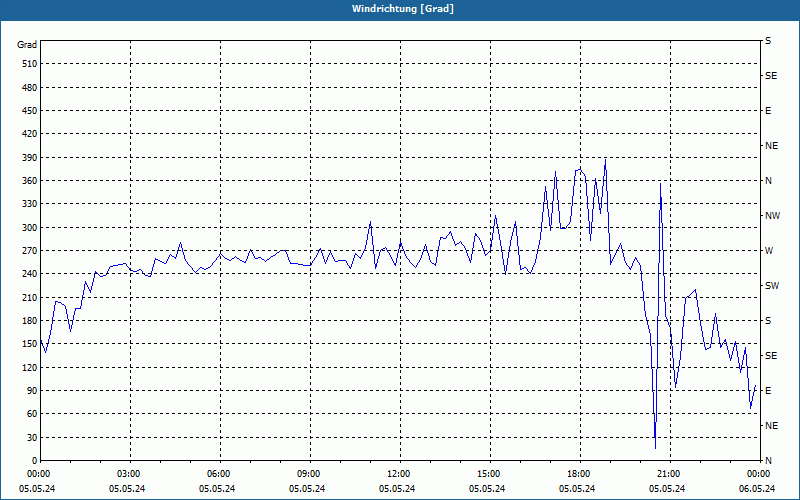This screenshot has width=800, height=500.
Task: Click the "270" y-axis value
Action: point(30,251)
